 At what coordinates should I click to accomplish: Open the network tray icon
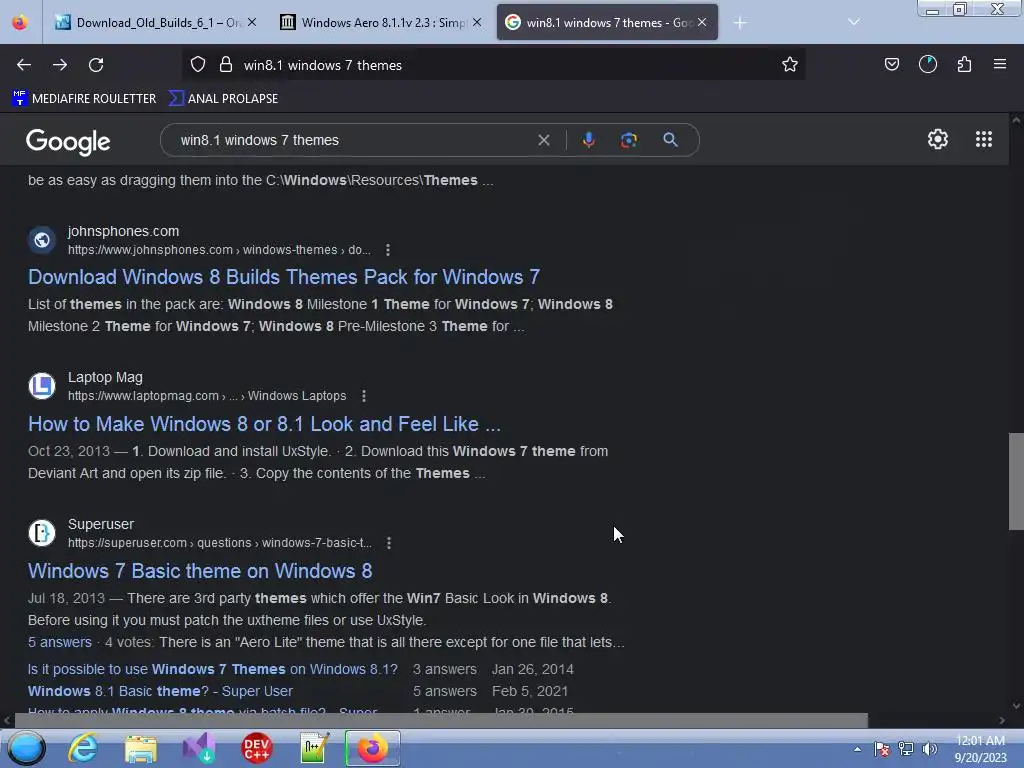[906, 749]
